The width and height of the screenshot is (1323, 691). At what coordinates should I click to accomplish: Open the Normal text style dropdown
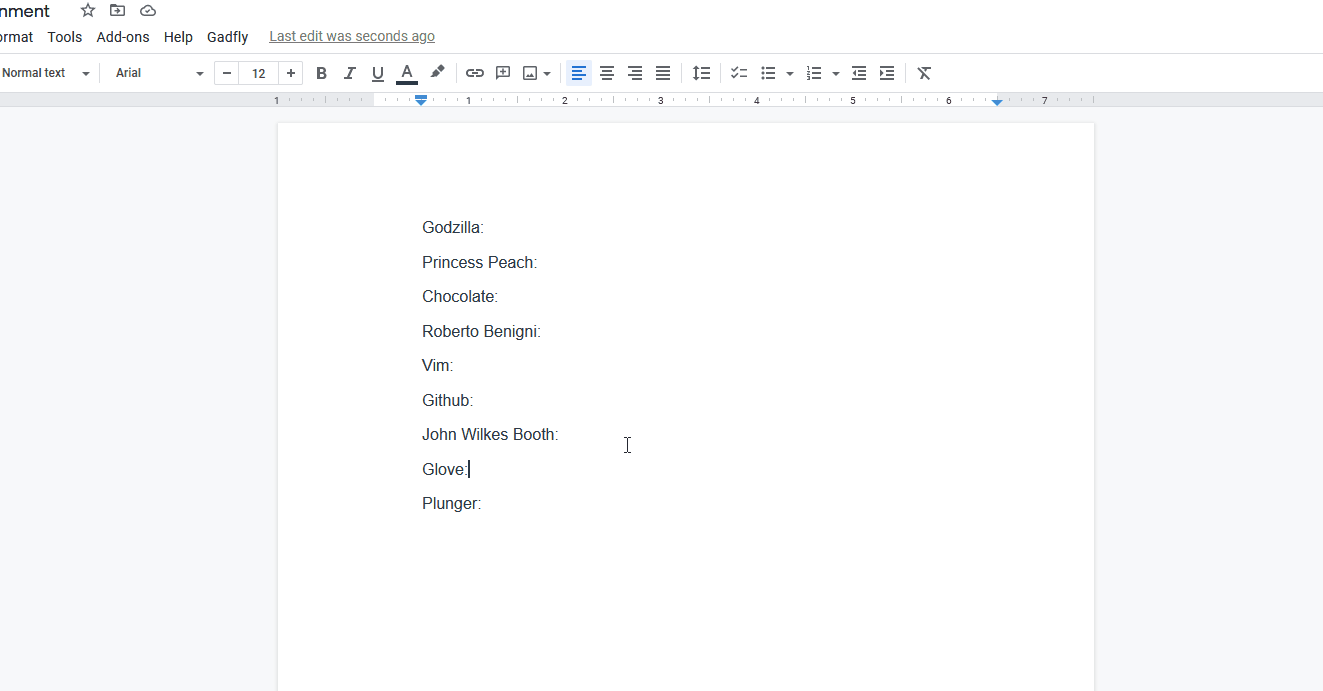coord(45,73)
